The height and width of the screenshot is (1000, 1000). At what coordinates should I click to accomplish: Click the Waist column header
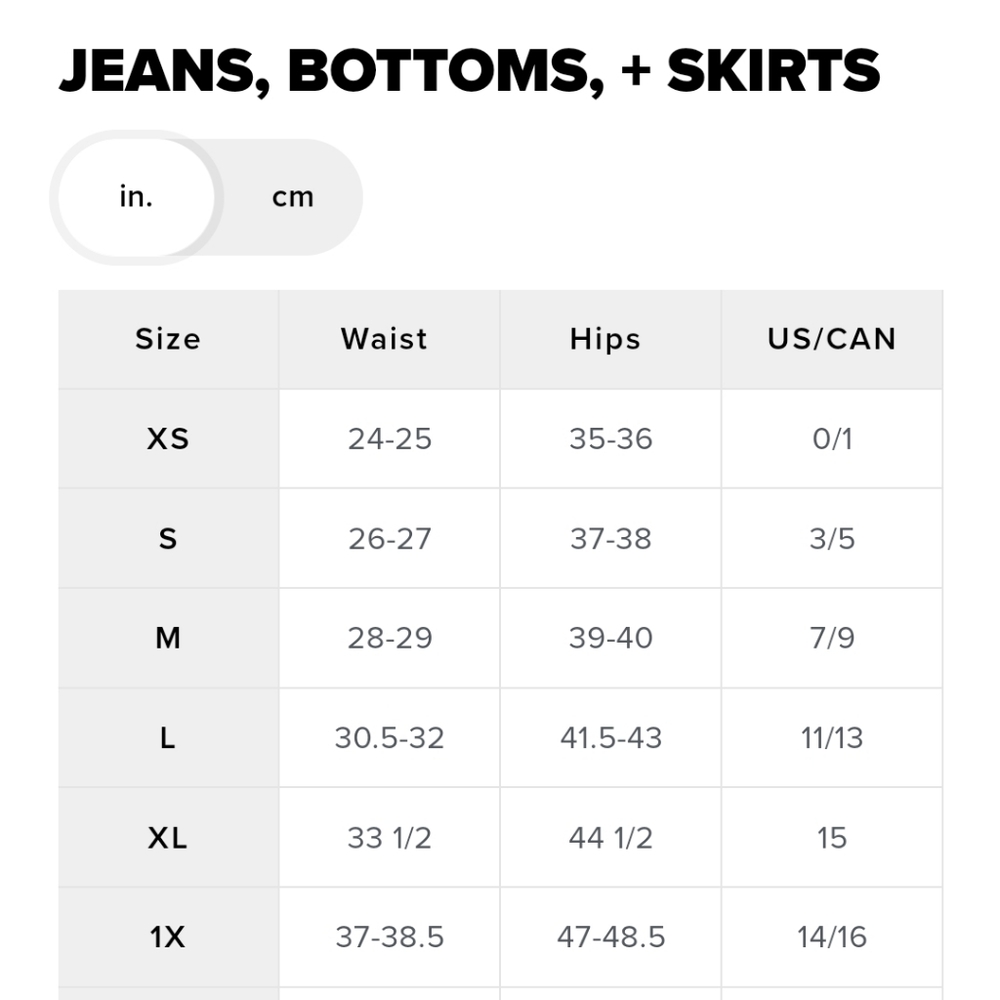pos(384,339)
